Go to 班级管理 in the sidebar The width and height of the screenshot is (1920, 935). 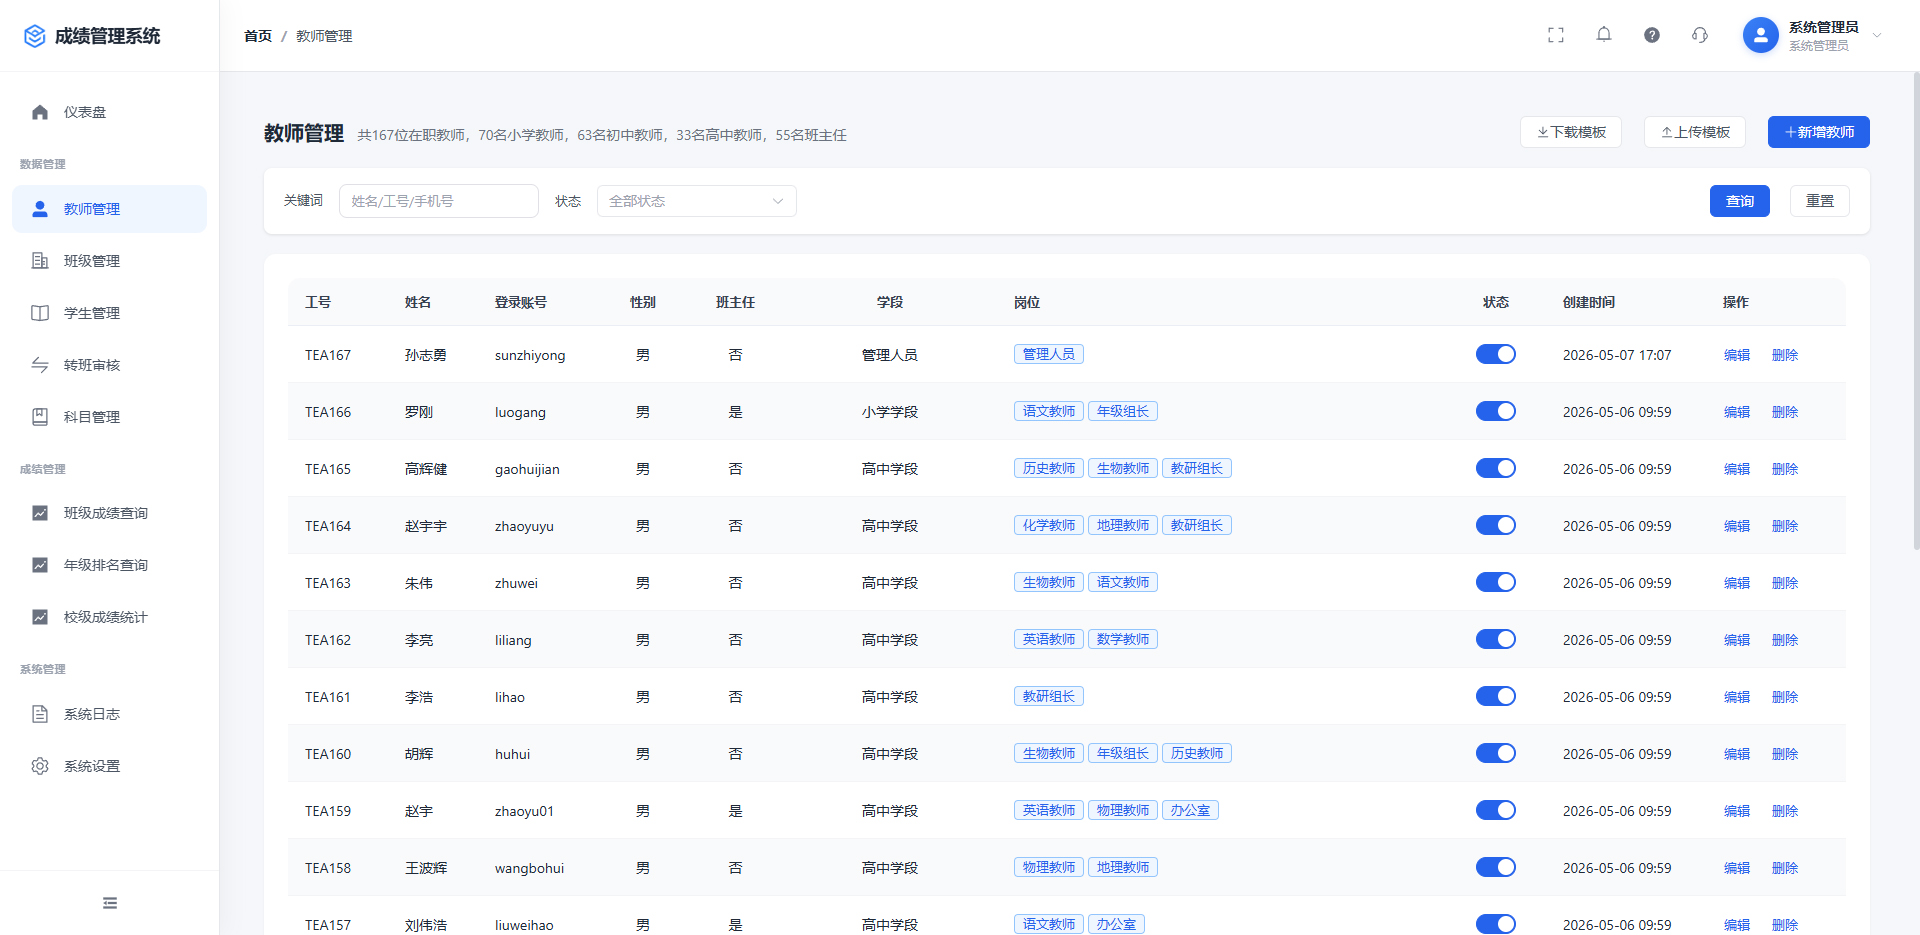[x=110, y=261]
